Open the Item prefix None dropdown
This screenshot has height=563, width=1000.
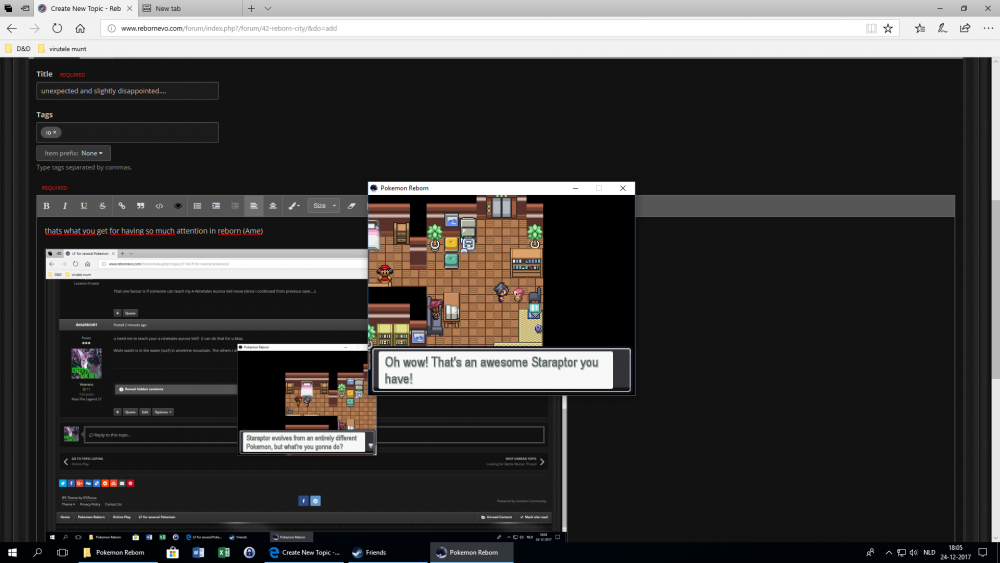[73, 153]
